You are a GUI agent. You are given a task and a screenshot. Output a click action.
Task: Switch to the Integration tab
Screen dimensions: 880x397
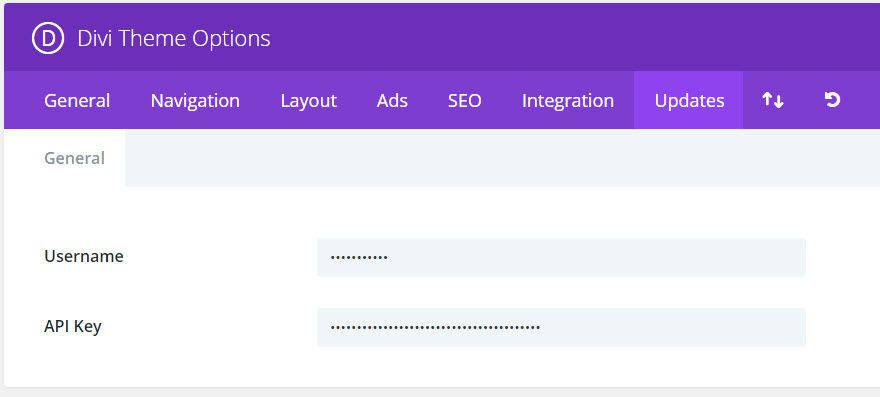point(568,101)
